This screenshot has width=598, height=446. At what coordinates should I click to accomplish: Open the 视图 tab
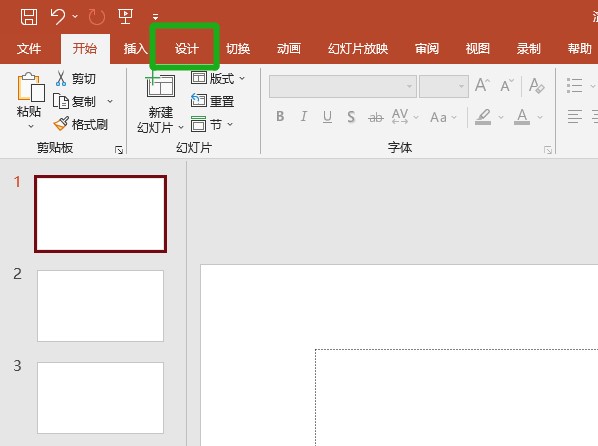(477, 48)
